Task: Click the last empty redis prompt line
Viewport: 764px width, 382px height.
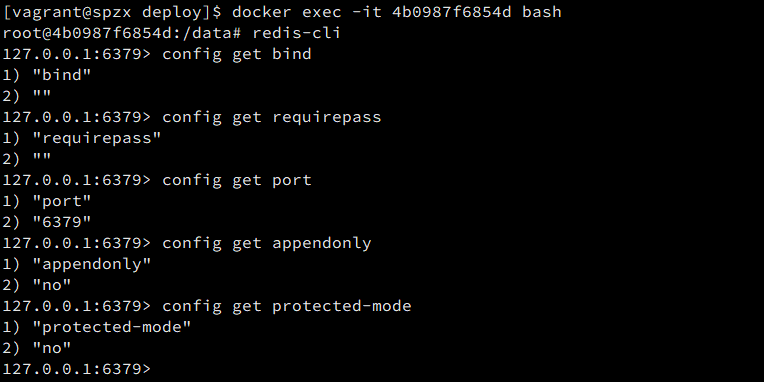Action: [x=77, y=369]
